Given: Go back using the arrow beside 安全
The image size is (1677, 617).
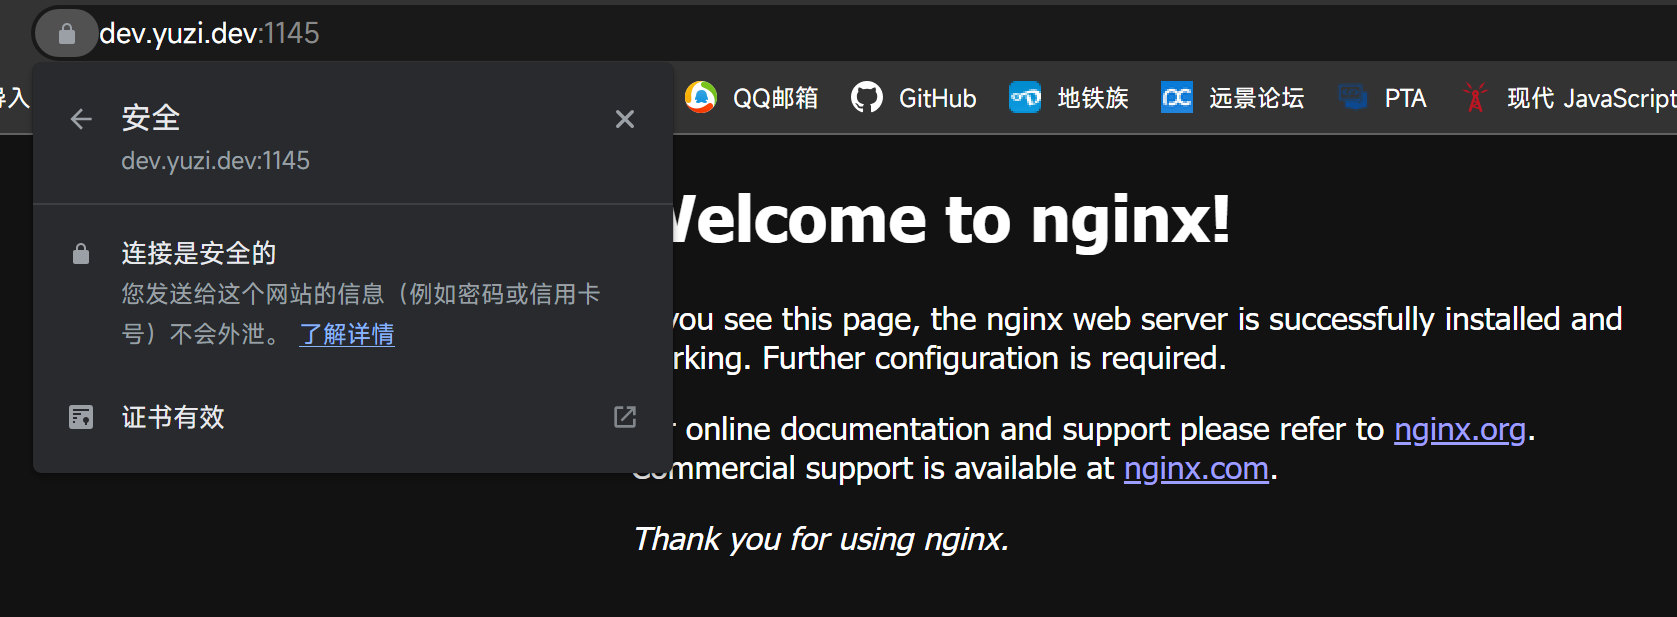Looking at the screenshot, I should [x=81, y=120].
